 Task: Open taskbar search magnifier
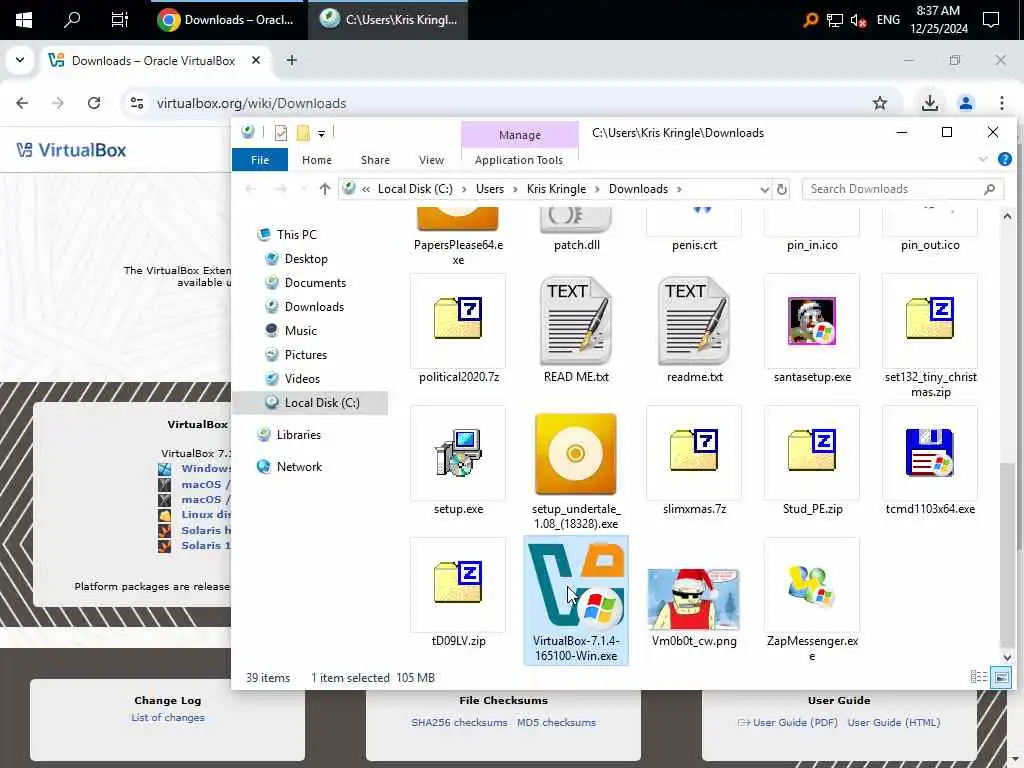point(72,20)
